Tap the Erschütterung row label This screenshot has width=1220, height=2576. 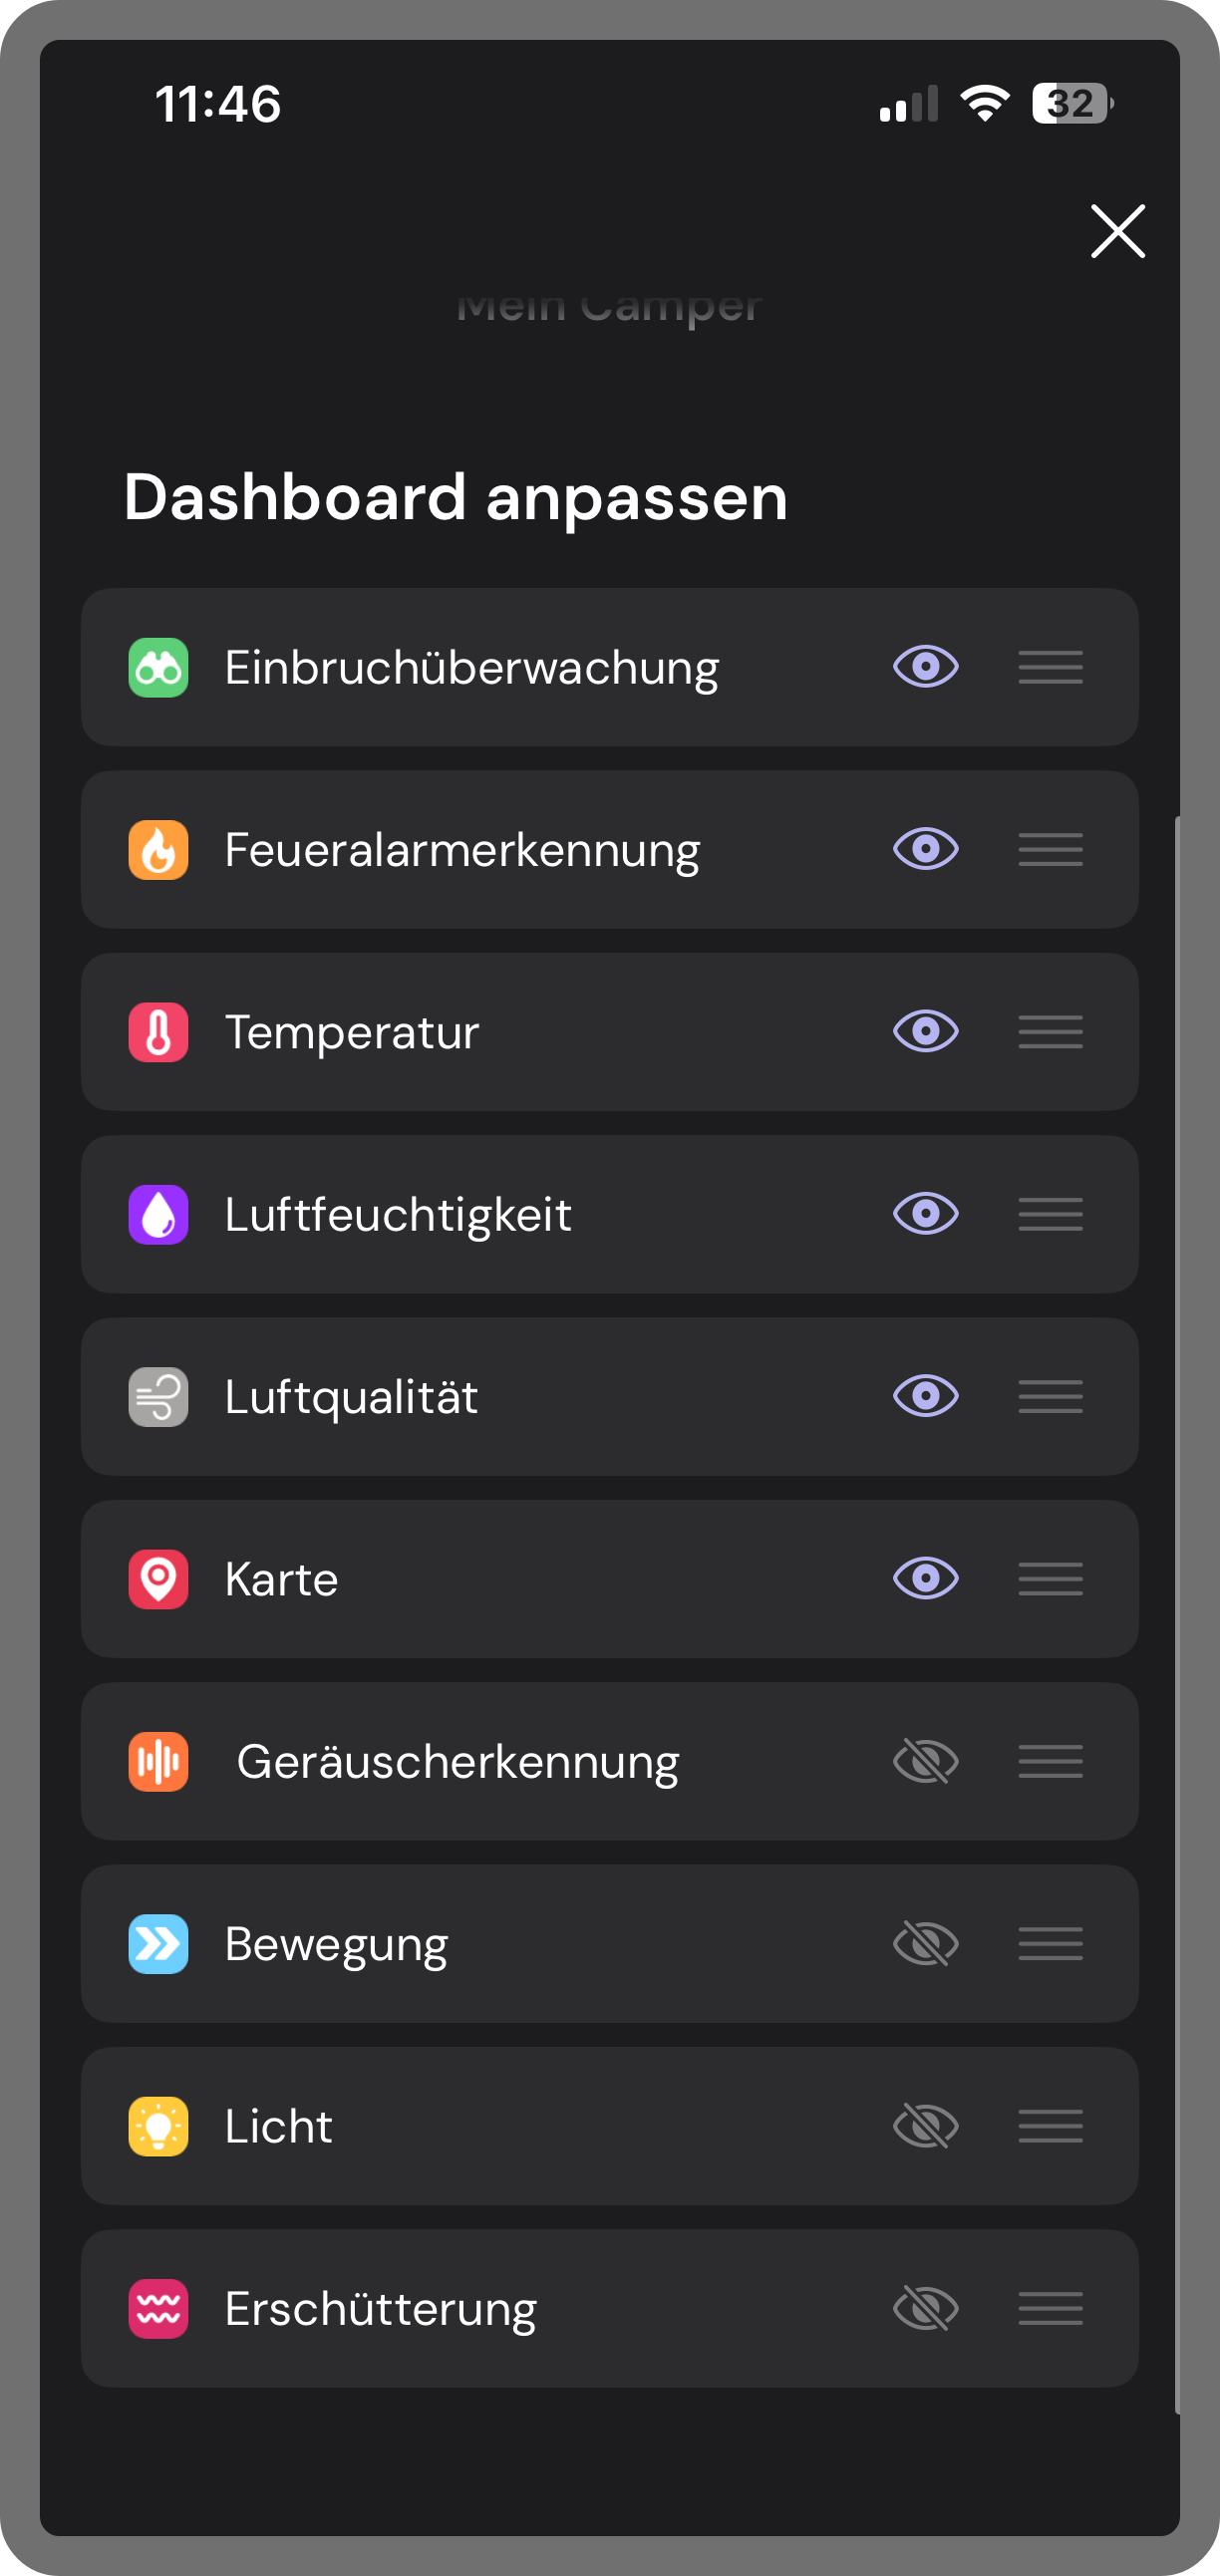(380, 2308)
